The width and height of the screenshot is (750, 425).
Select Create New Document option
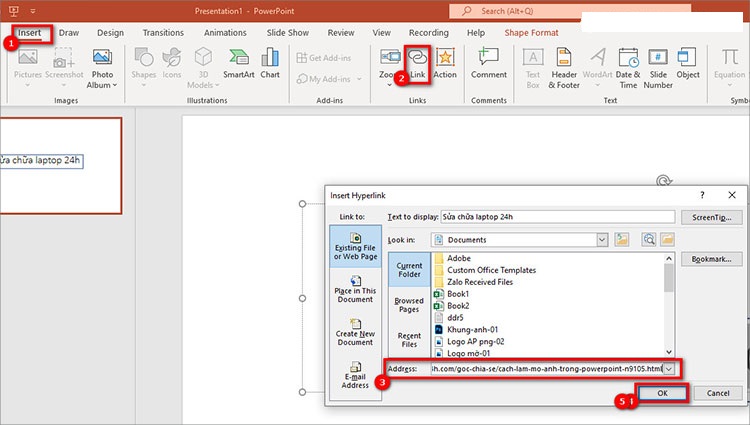355,333
